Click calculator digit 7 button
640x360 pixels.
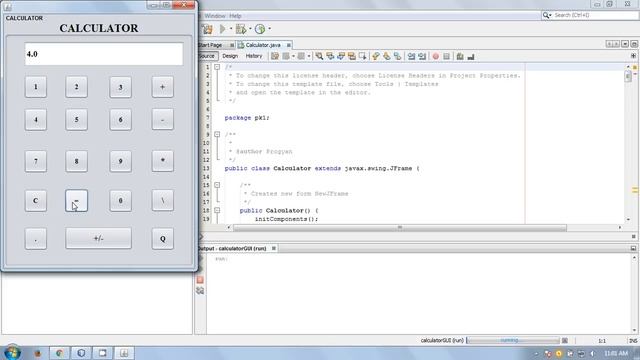[x=36, y=161]
